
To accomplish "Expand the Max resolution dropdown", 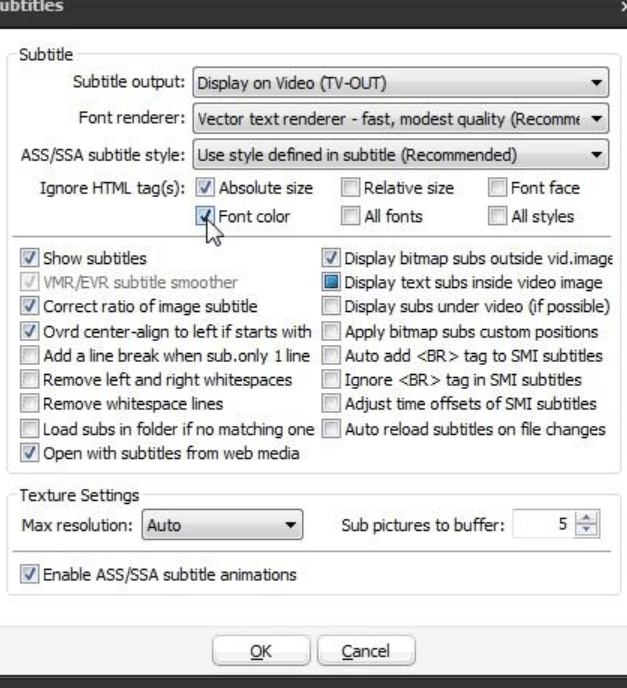I will pos(222,524).
